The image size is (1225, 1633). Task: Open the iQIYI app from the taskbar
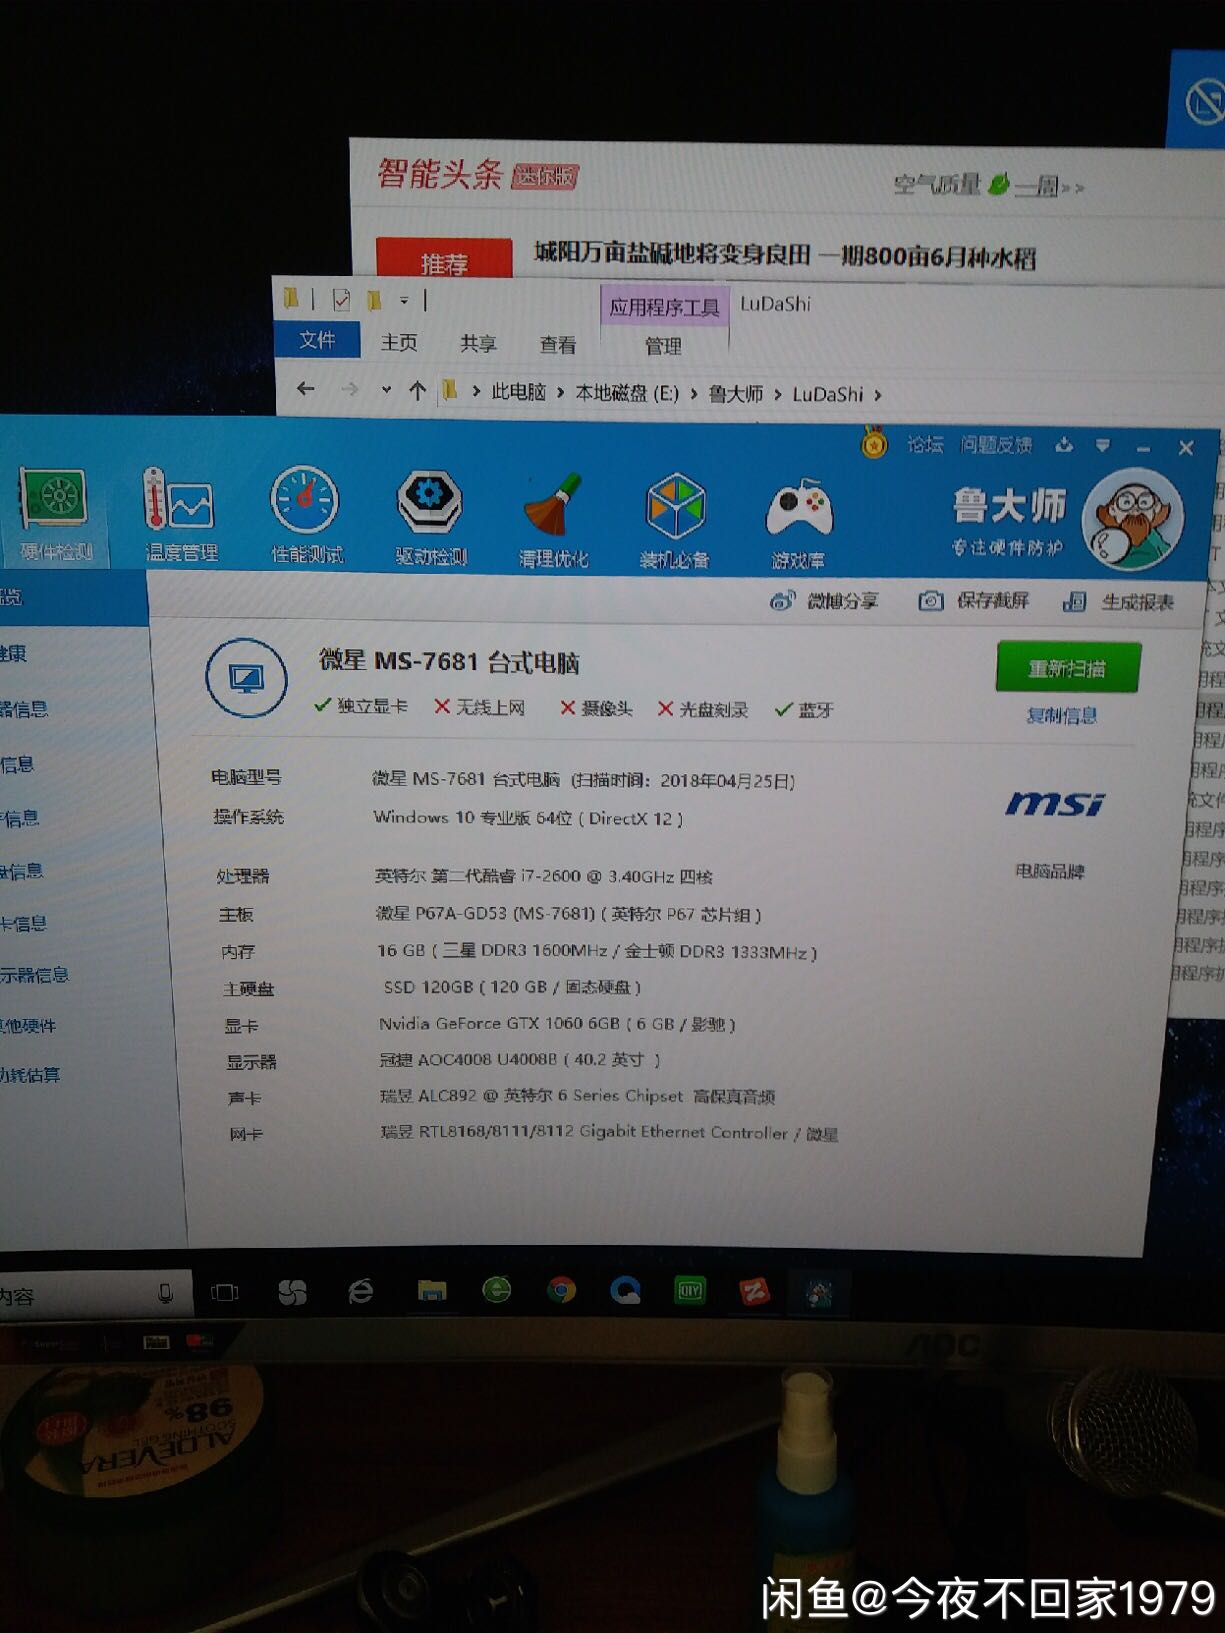690,1290
